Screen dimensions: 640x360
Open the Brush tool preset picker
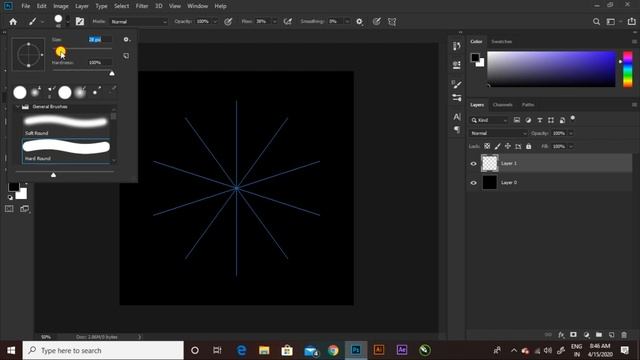[35, 22]
